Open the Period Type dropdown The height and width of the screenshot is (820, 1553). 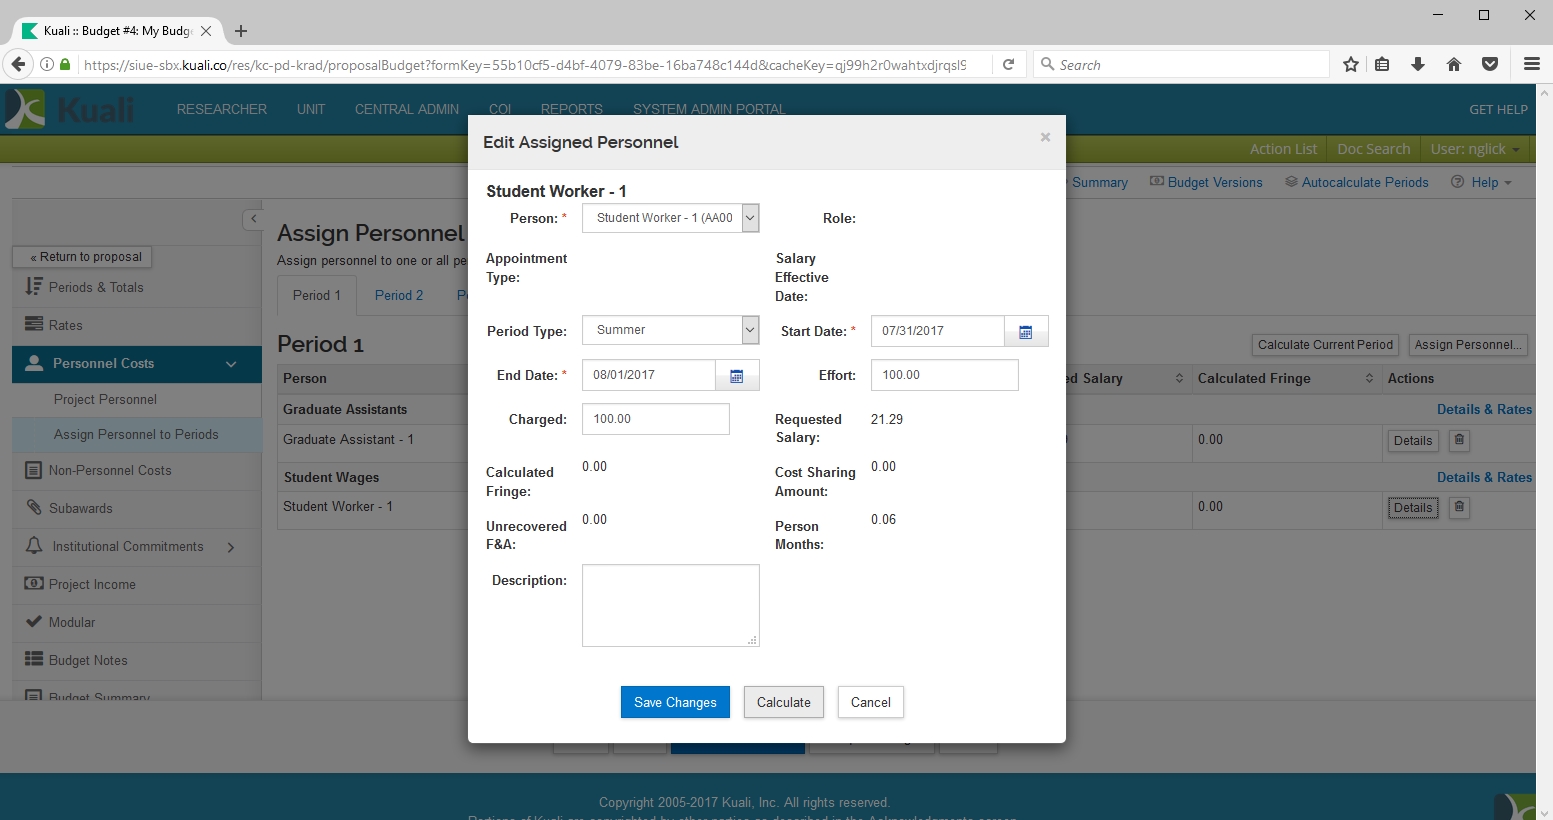pos(750,330)
